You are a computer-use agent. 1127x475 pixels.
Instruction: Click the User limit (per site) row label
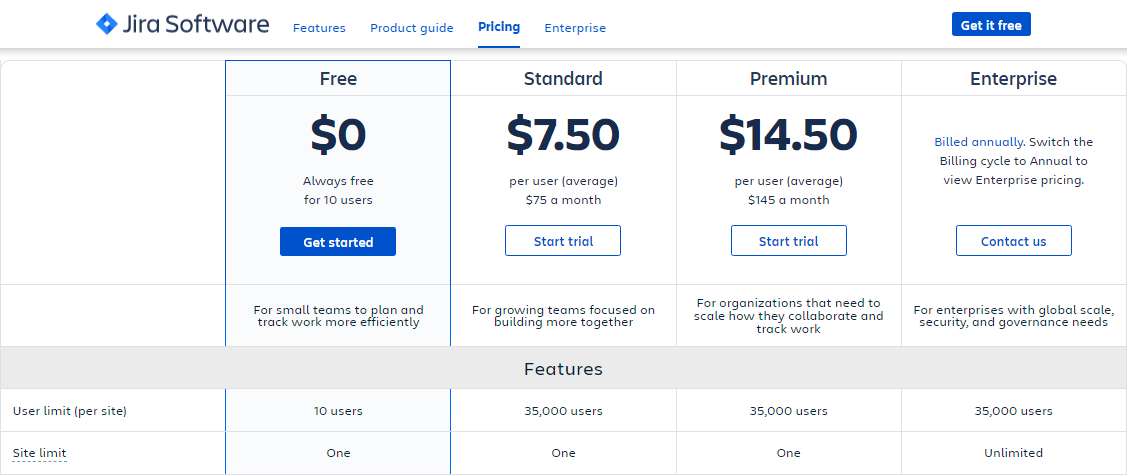pyautogui.click(x=70, y=411)
